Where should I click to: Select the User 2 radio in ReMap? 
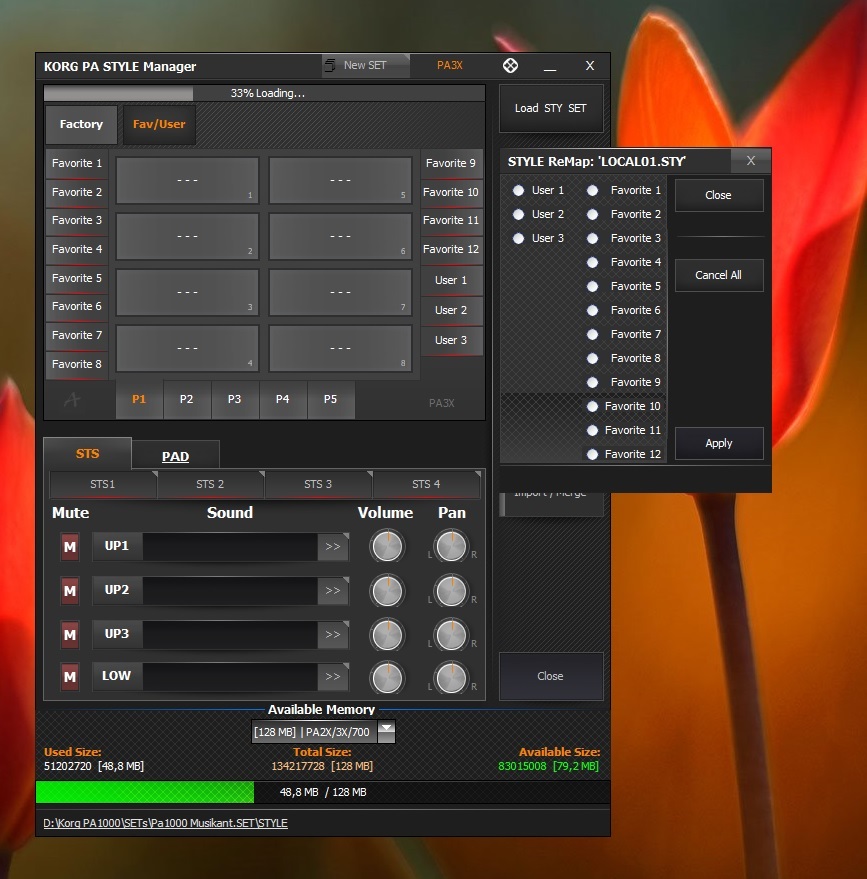518,214
